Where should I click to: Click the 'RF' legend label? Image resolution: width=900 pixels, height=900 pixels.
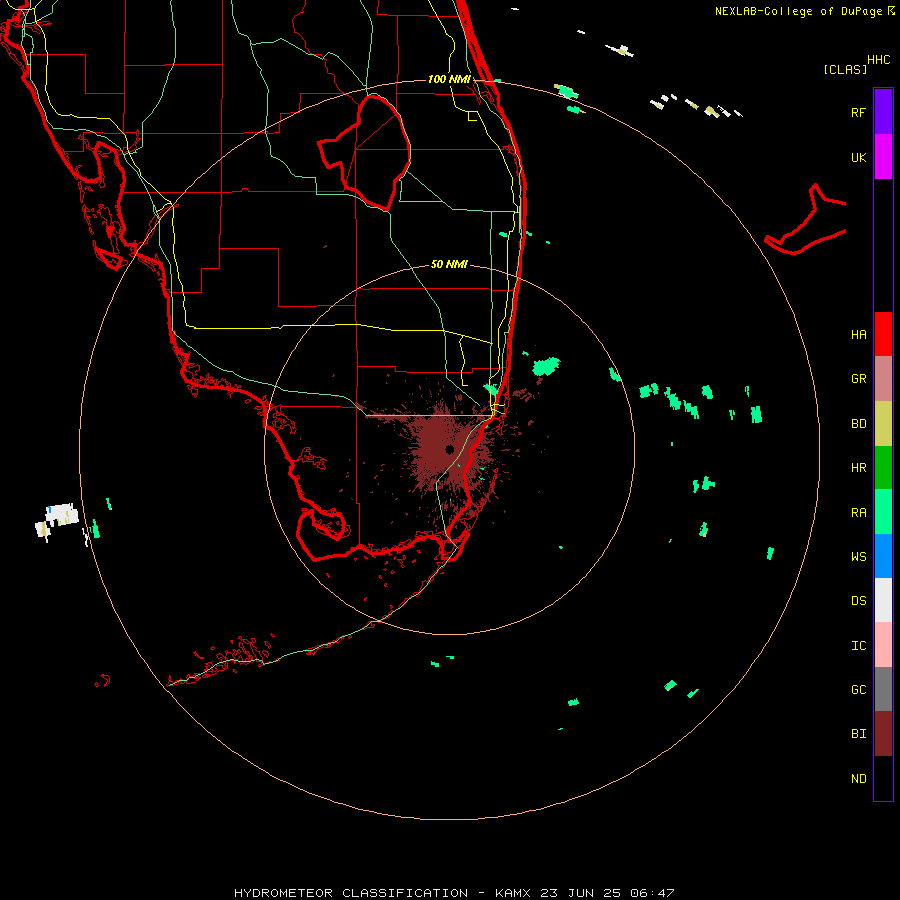tap(858, 112)
